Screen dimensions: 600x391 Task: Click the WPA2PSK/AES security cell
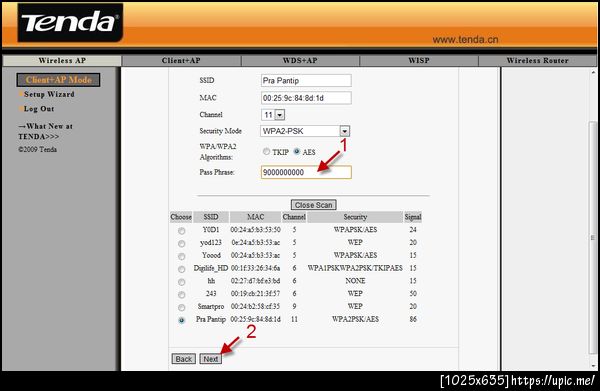coord(355,319)
